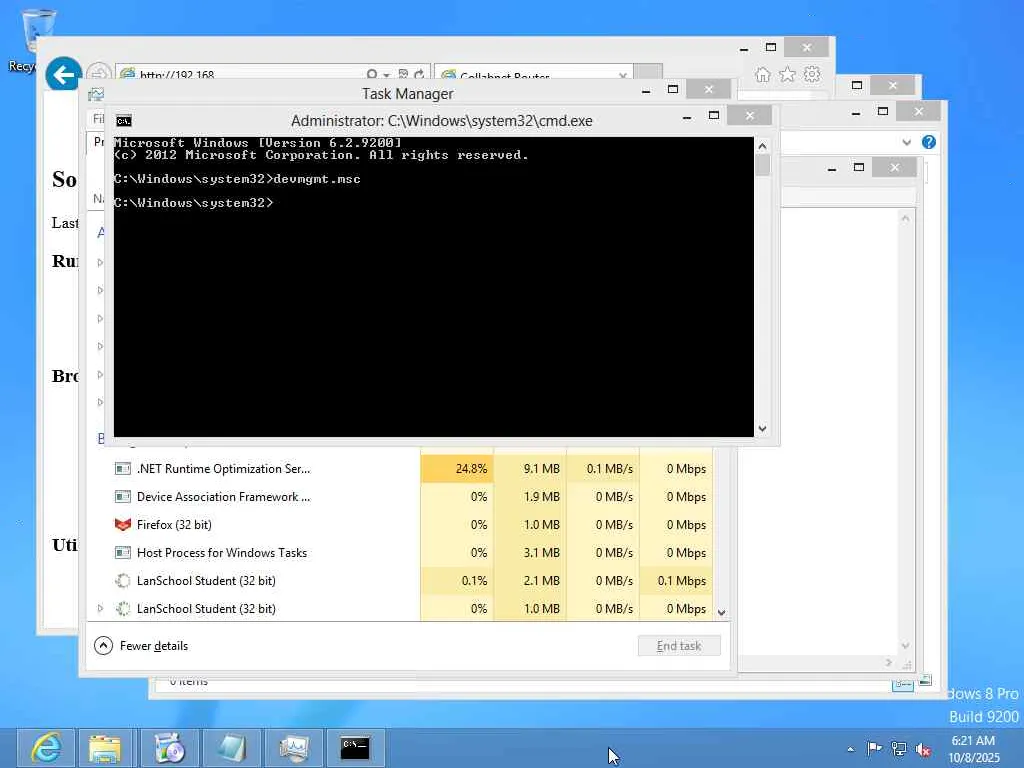
Task: Click the cmd window scroll down arrow
Action: pos(762,429)
